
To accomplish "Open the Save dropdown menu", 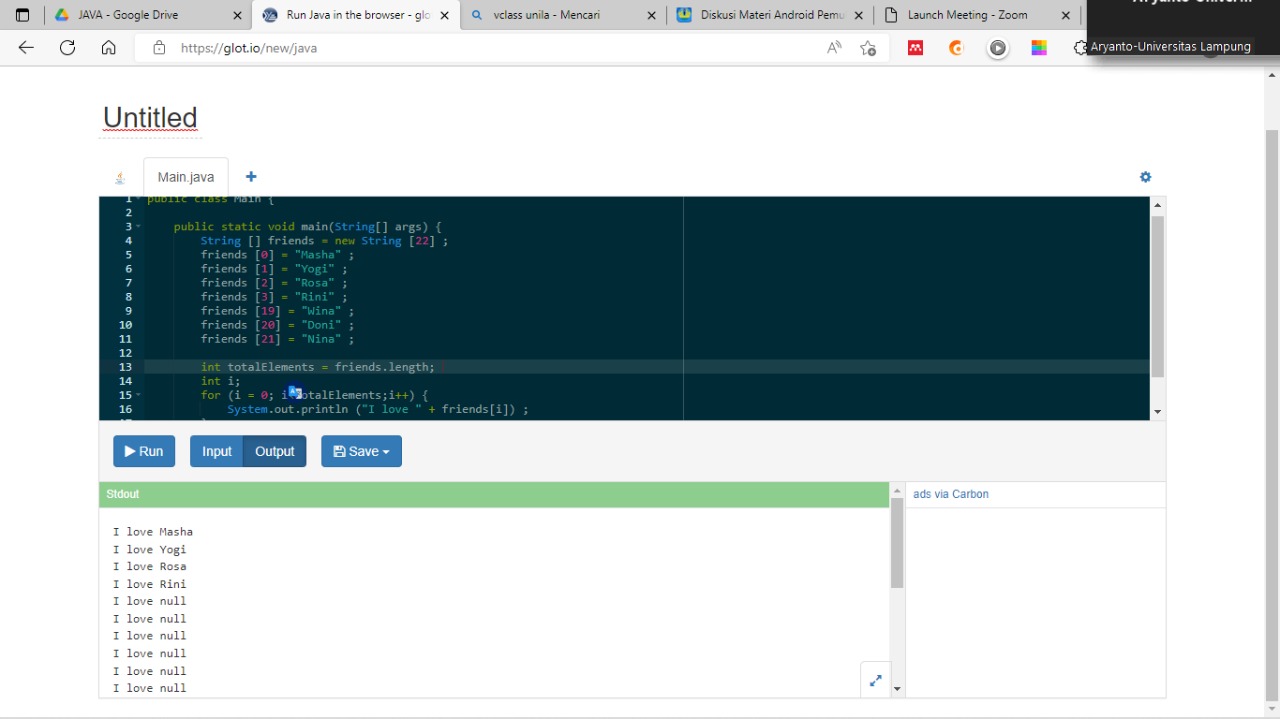I will tap(361, 451).
